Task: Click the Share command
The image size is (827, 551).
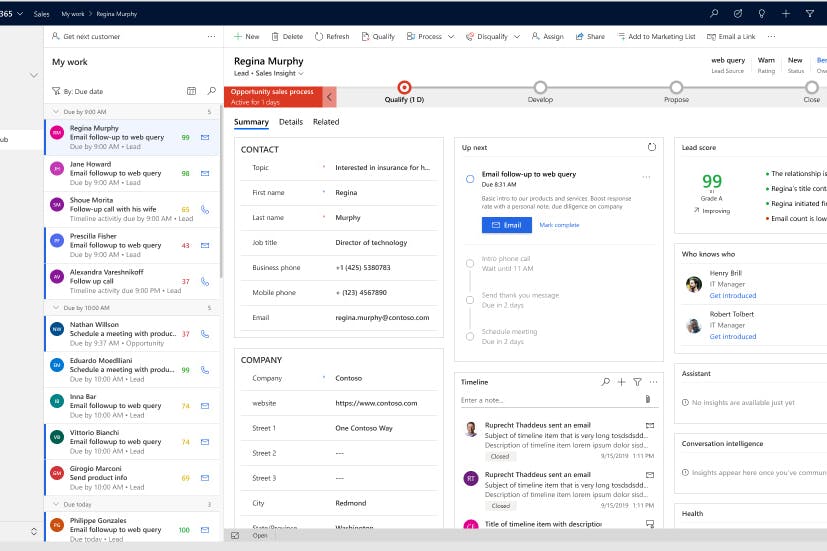Action: (x=590, y=36)
